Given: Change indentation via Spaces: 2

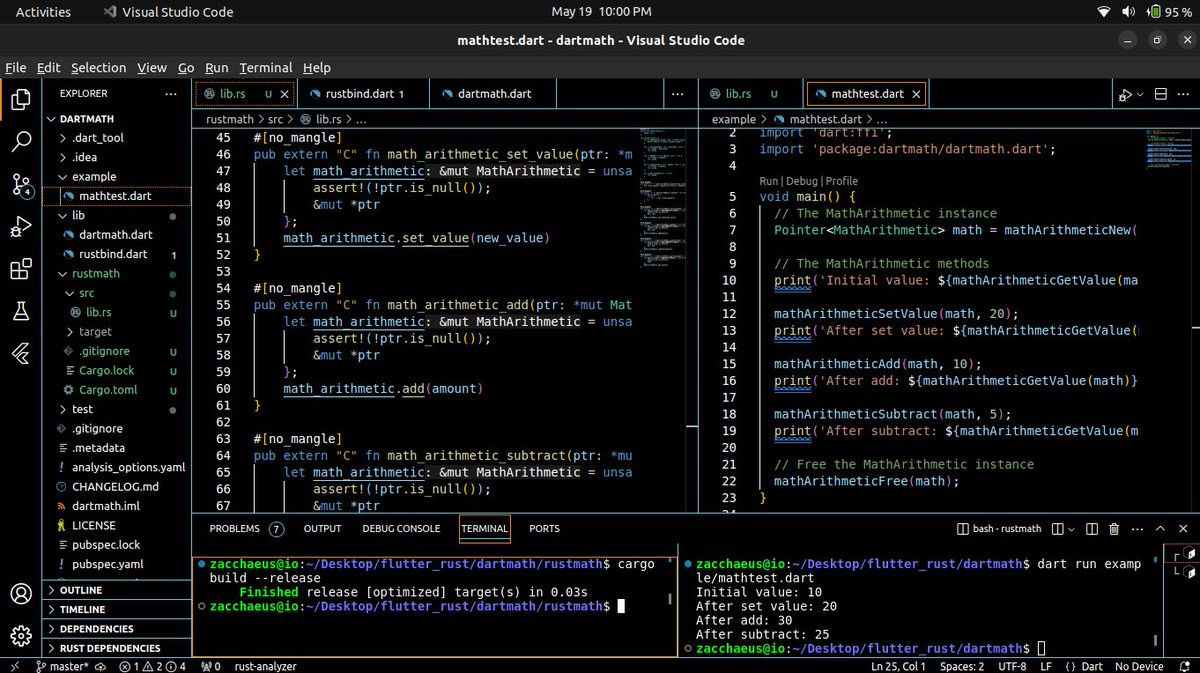Looking at the screenshot, I should pyautogui.click(x=962, y=666).
